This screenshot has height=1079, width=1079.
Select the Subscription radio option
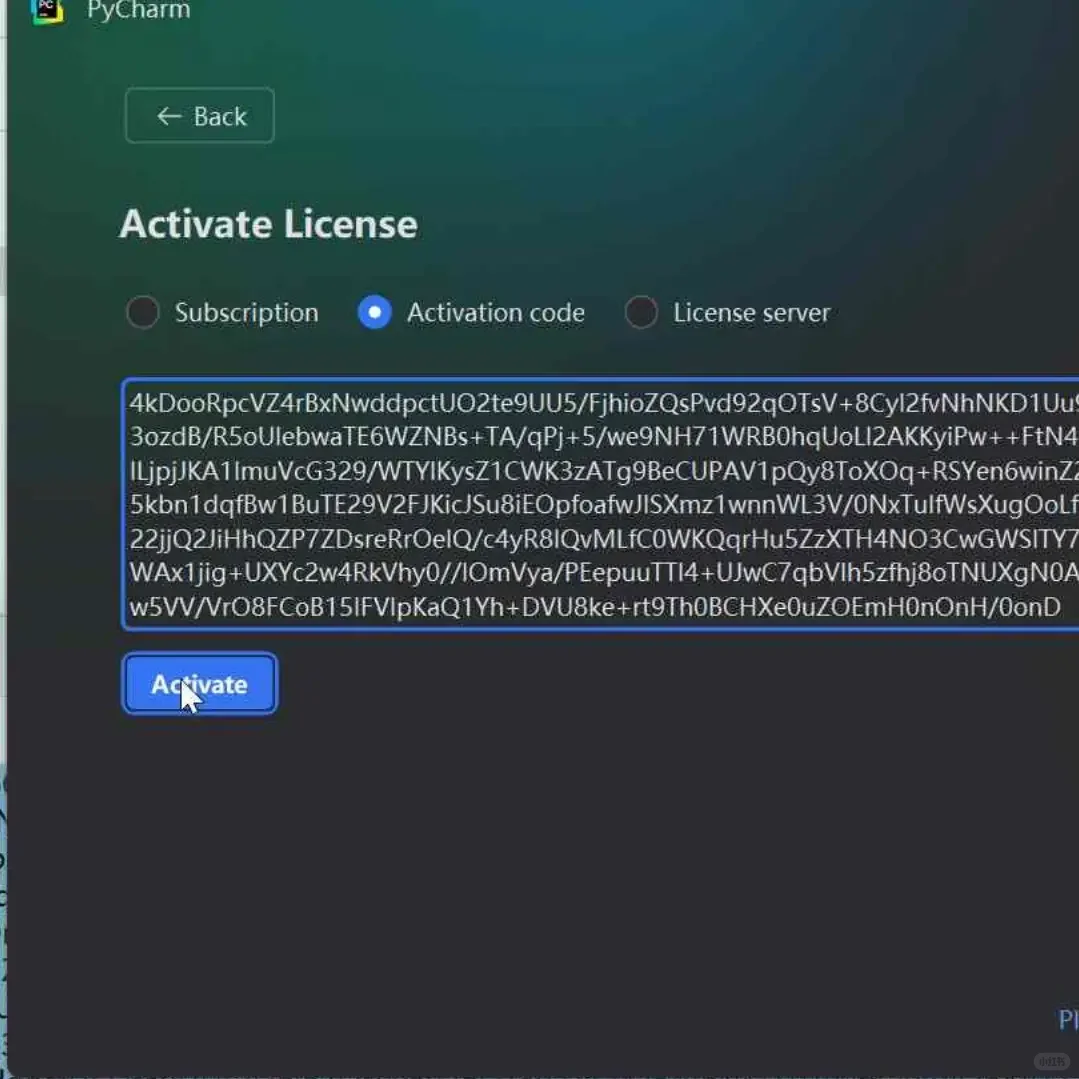[142, 312]
